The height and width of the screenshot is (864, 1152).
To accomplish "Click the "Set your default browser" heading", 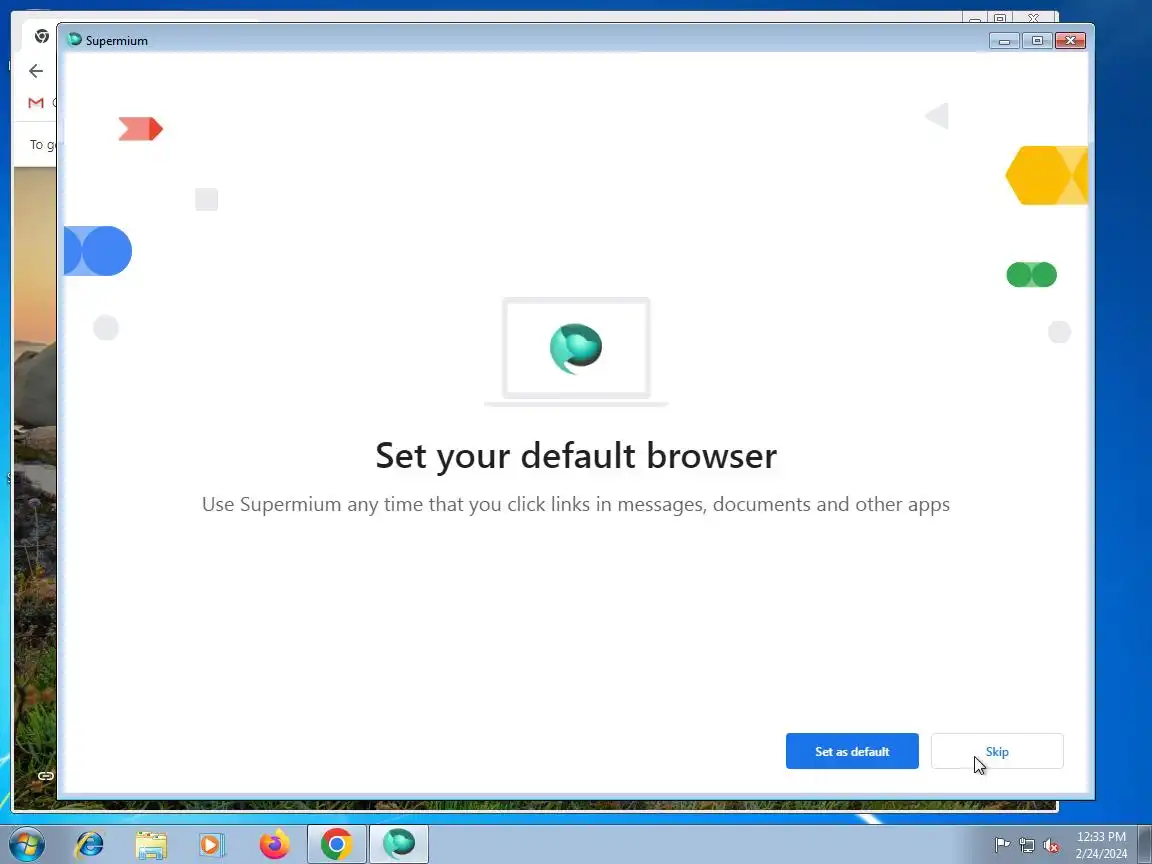I will point(576,456).
